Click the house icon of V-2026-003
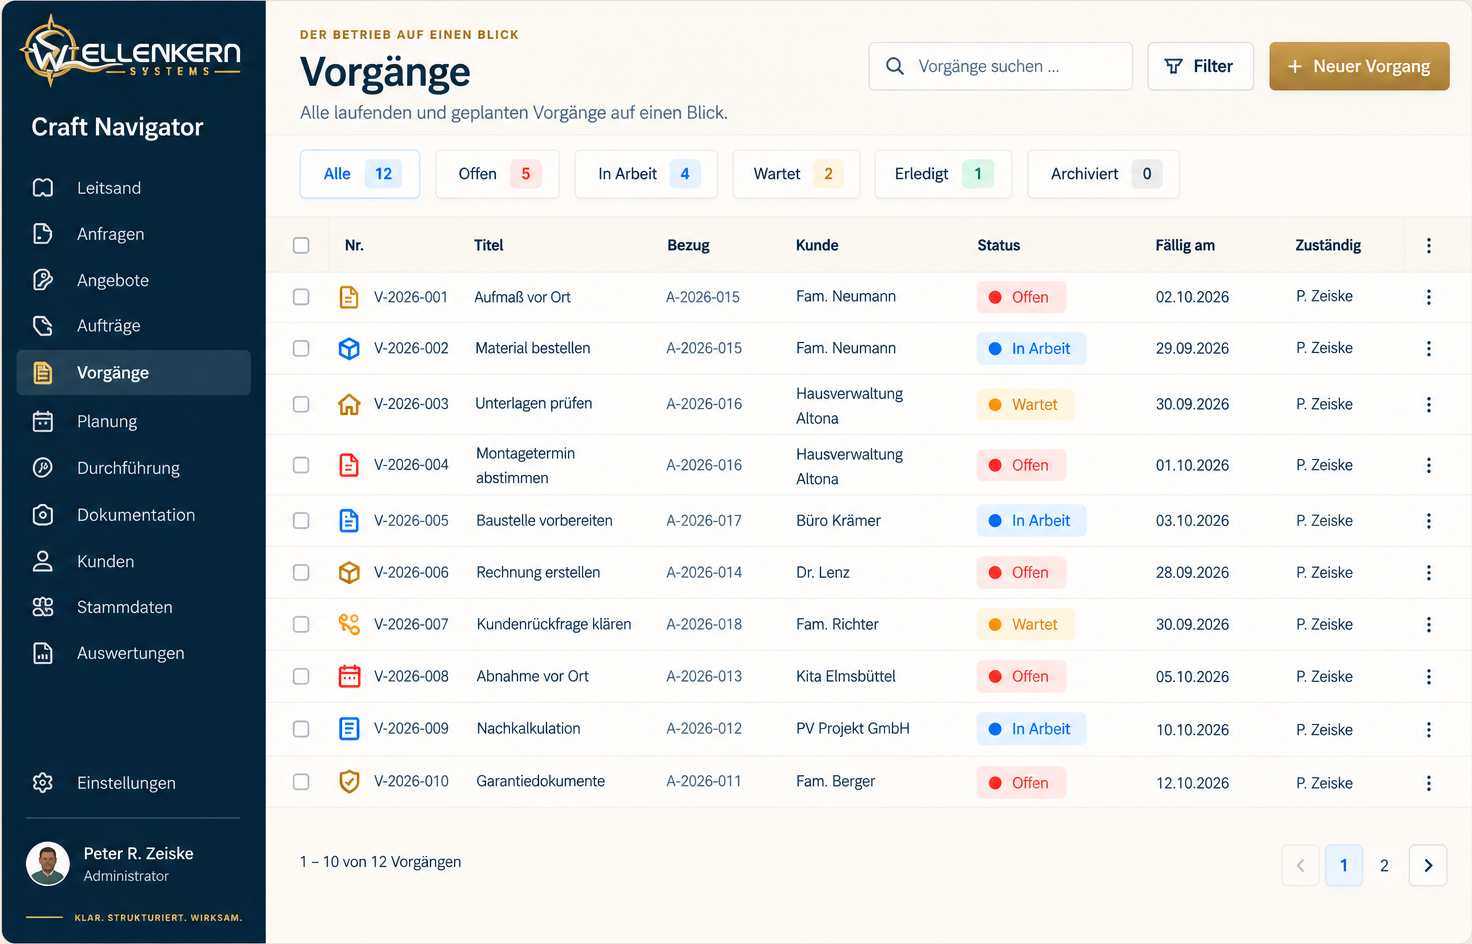The image size is (1472, 944). tap(349, 404)
